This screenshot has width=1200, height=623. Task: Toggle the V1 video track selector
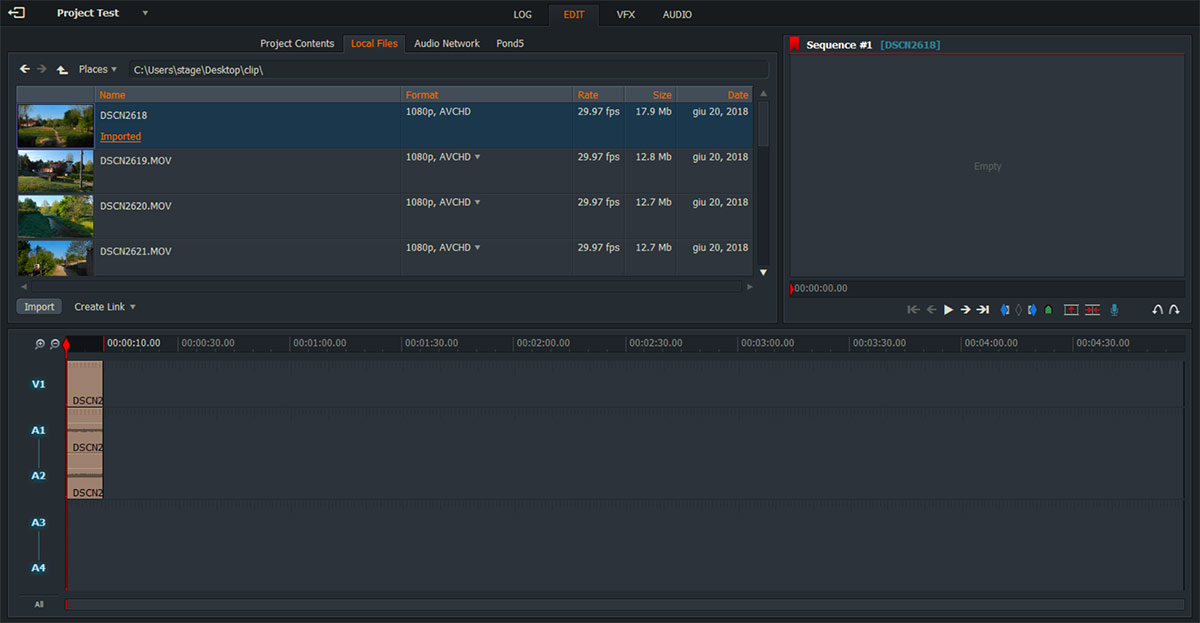tap(38, 384)
